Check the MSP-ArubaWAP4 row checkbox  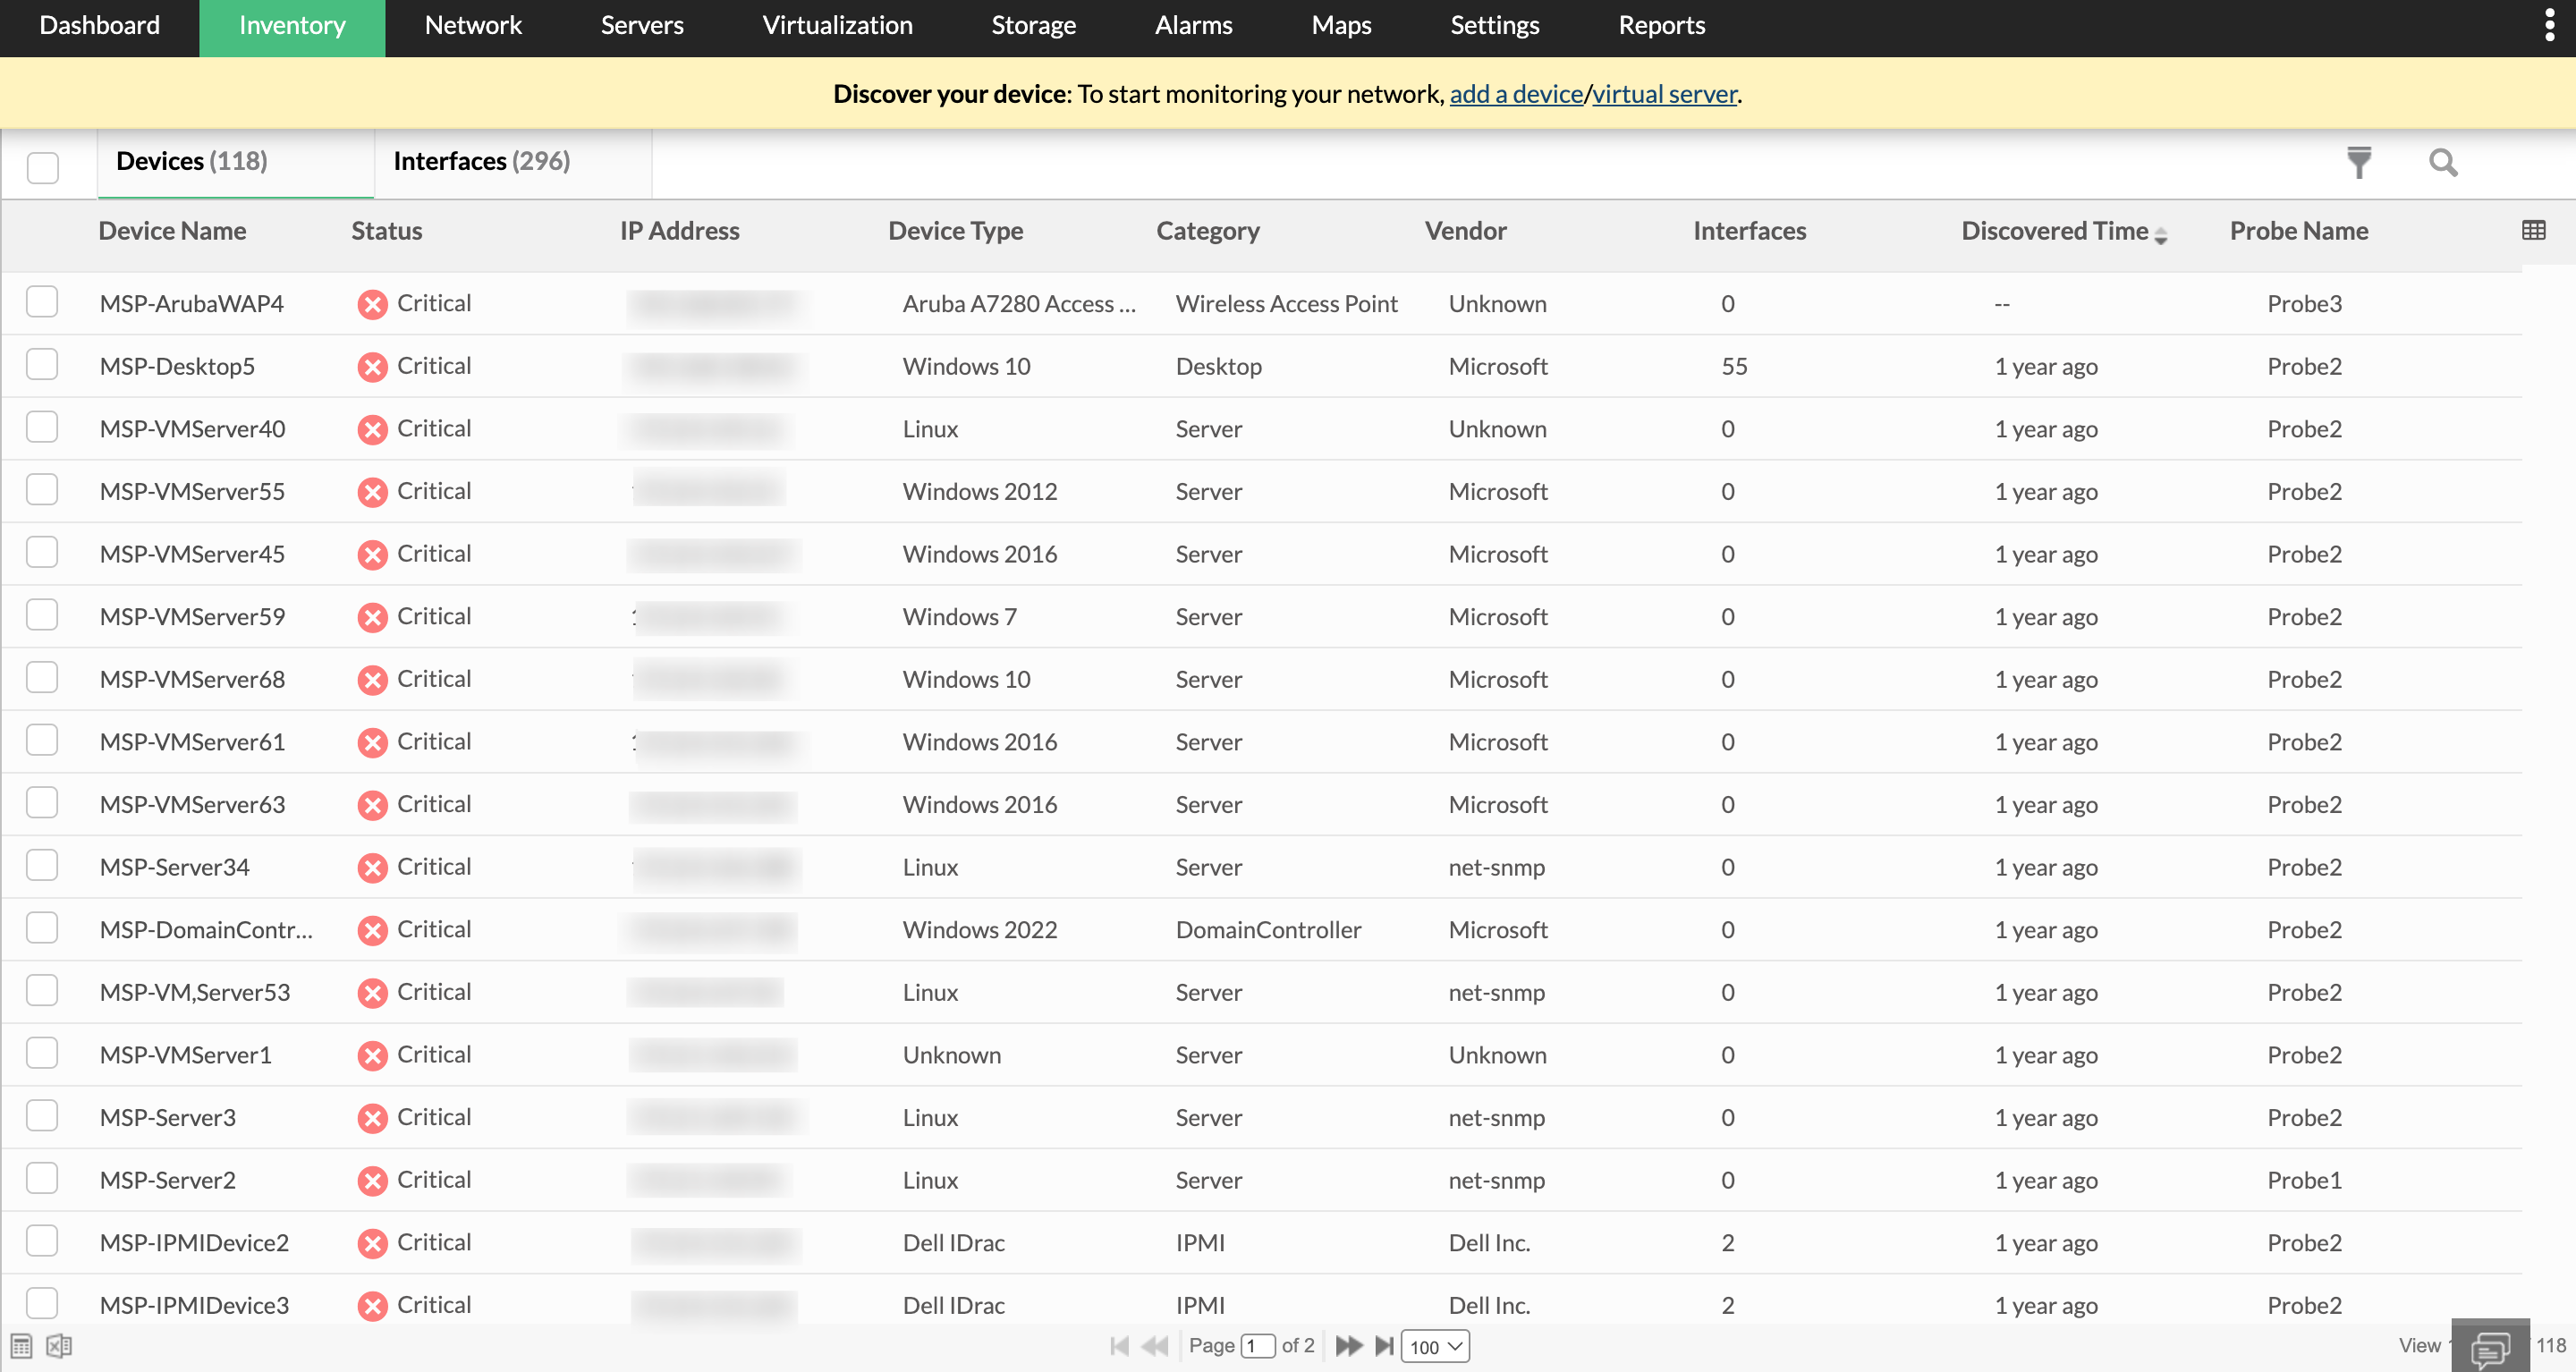coord(42,302)
